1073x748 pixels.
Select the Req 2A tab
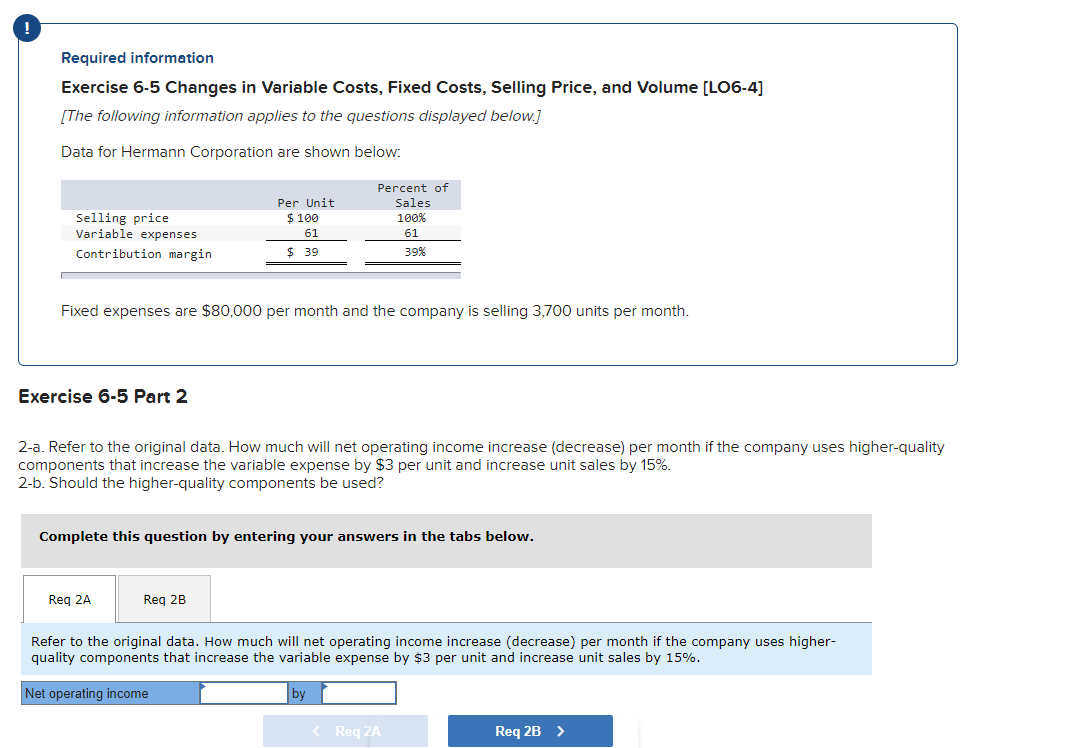pos(68,599)
